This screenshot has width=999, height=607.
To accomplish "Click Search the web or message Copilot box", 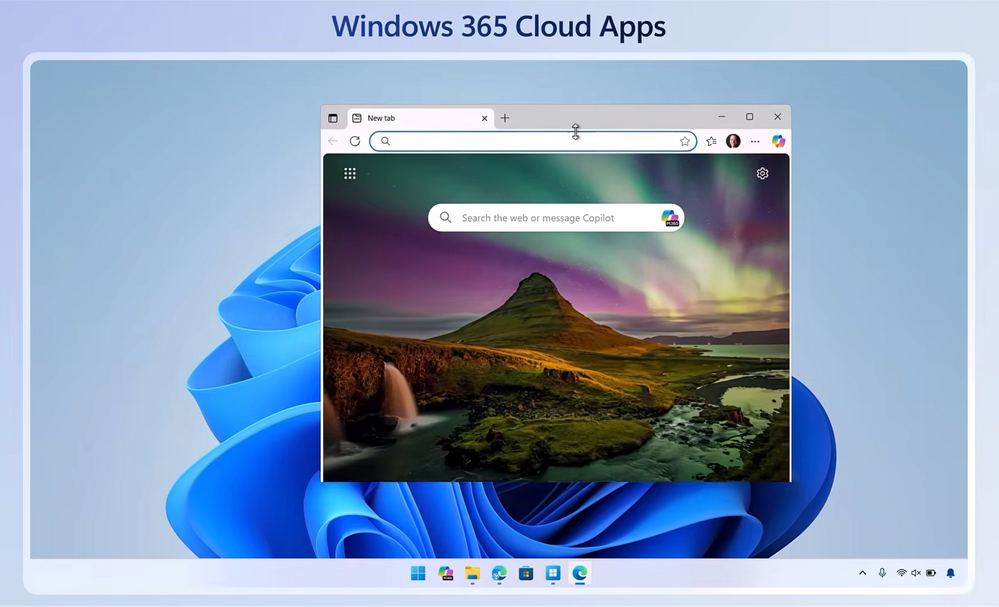I will (x=556, y=218).
